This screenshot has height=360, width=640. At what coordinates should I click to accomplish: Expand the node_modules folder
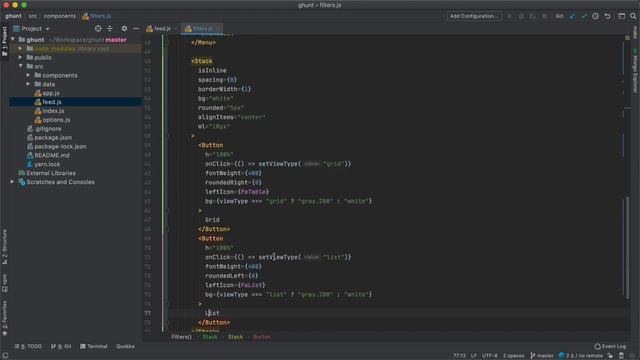tap(20, 49)
